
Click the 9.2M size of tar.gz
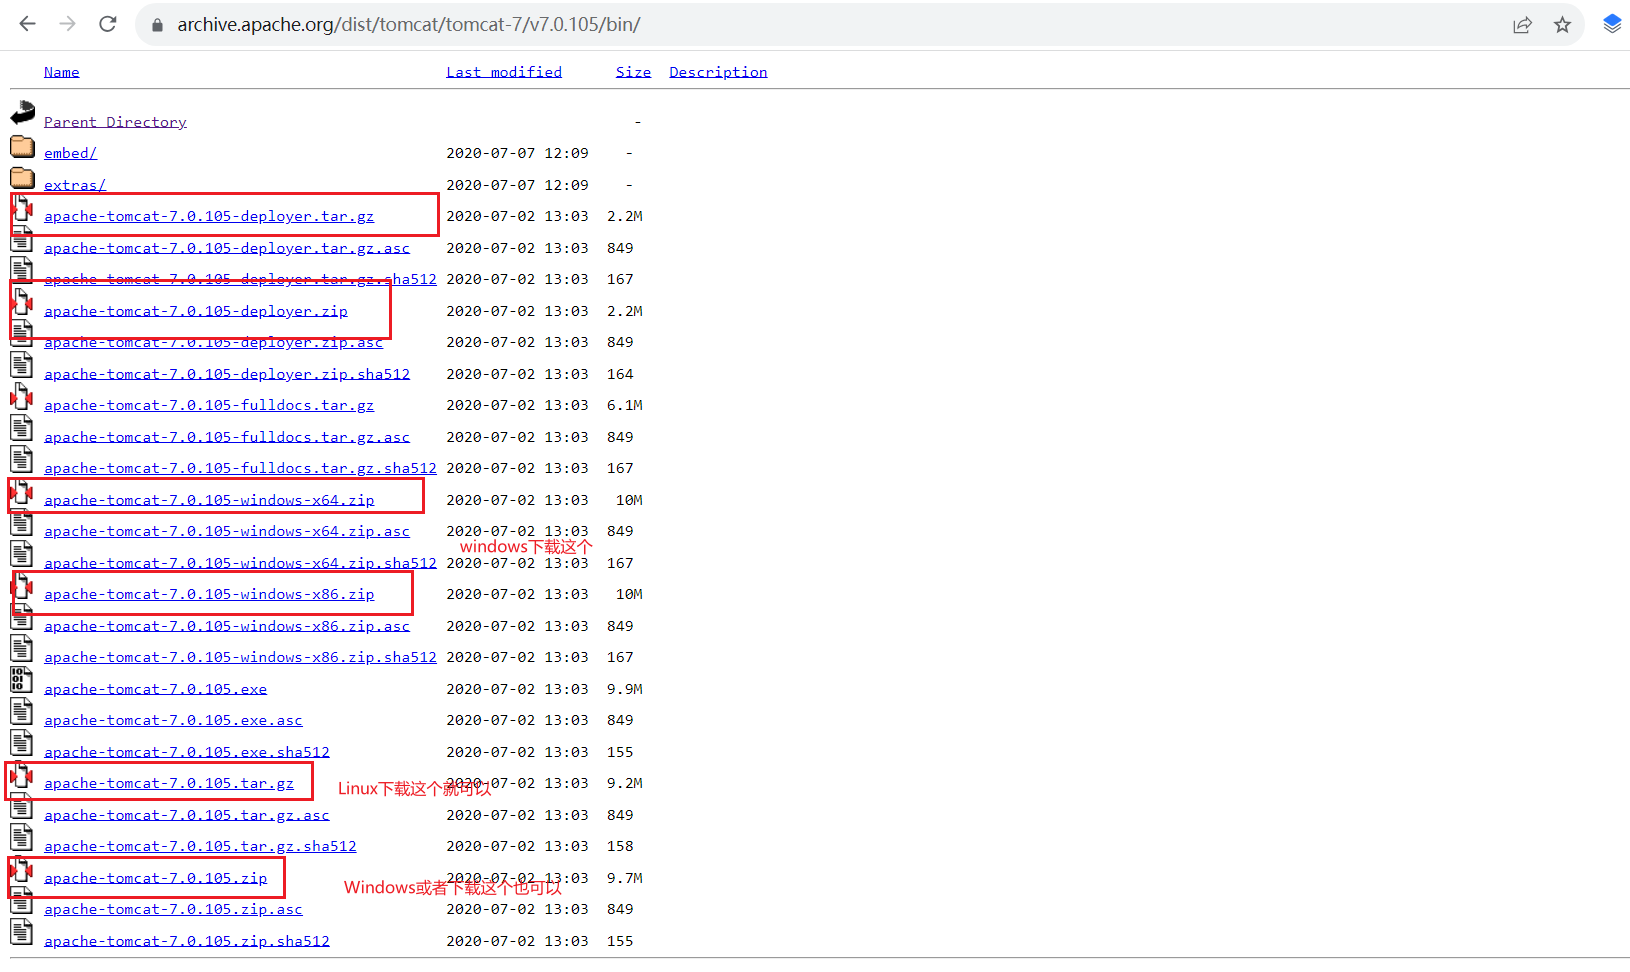coord(625,783)
